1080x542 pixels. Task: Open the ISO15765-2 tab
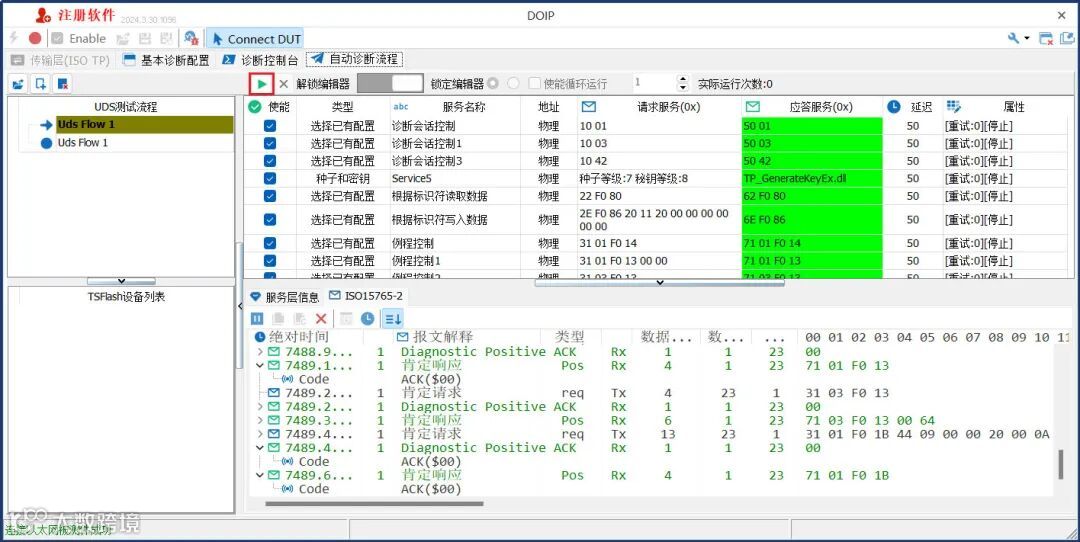366,296
